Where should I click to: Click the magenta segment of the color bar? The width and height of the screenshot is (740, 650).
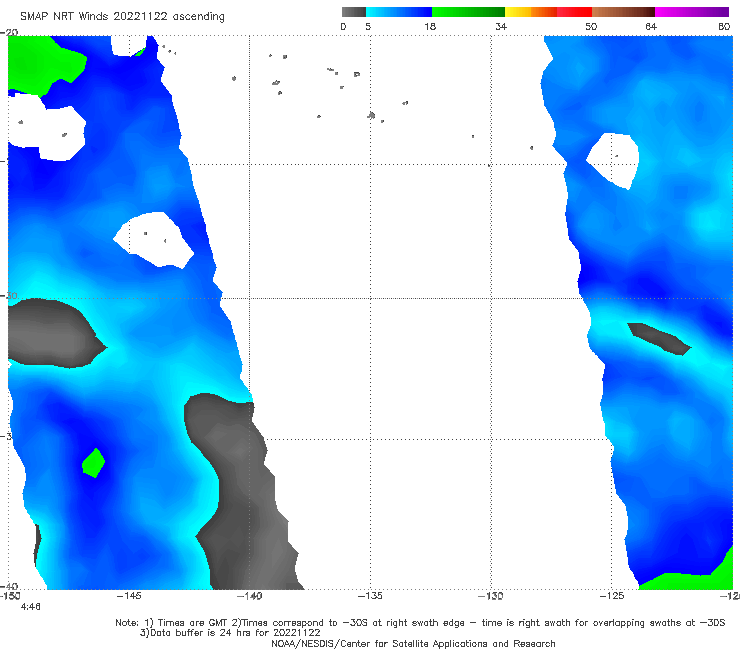click(x=692, y=12)
